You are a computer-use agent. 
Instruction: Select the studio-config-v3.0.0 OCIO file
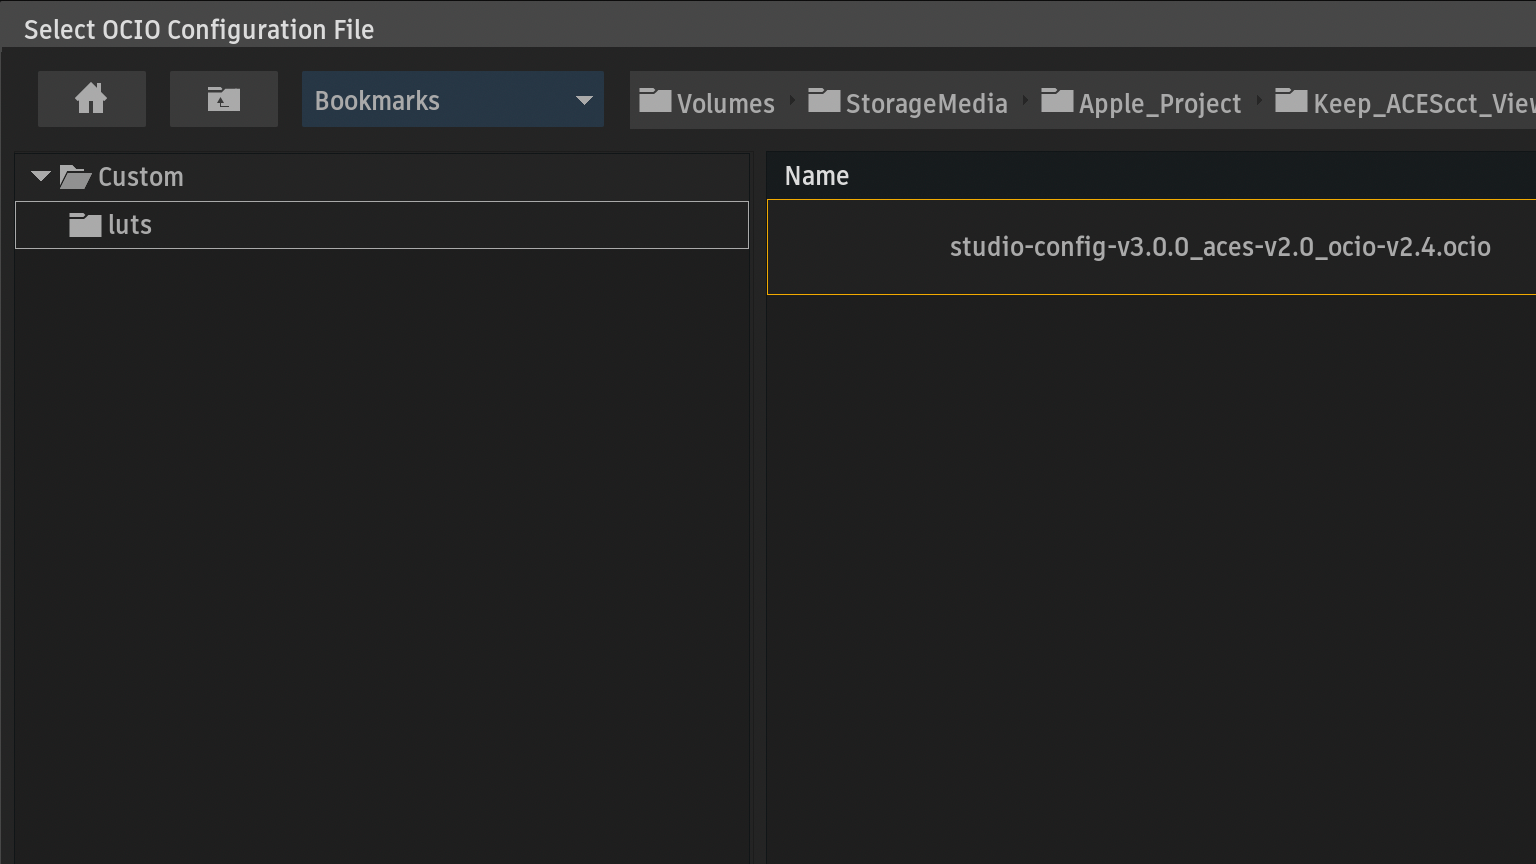click(x=1219, y=247)
